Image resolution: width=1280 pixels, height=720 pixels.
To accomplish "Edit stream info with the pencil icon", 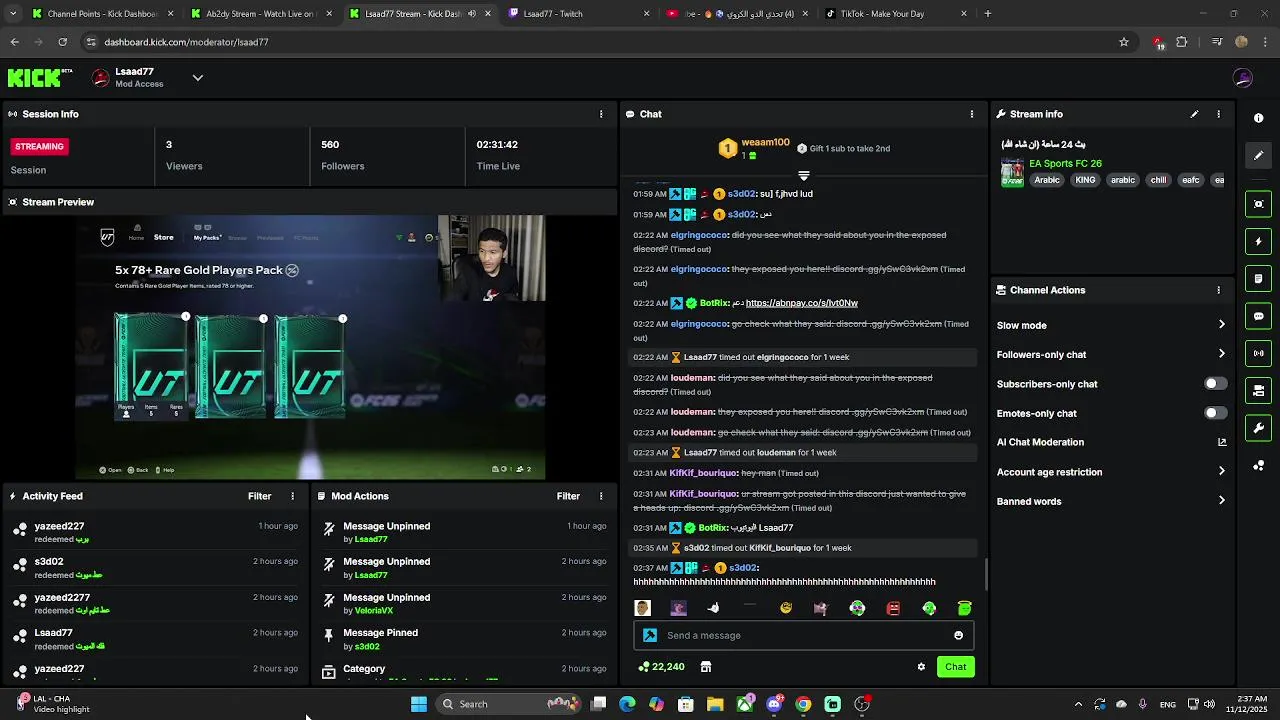I will [x=1194, y=114].
